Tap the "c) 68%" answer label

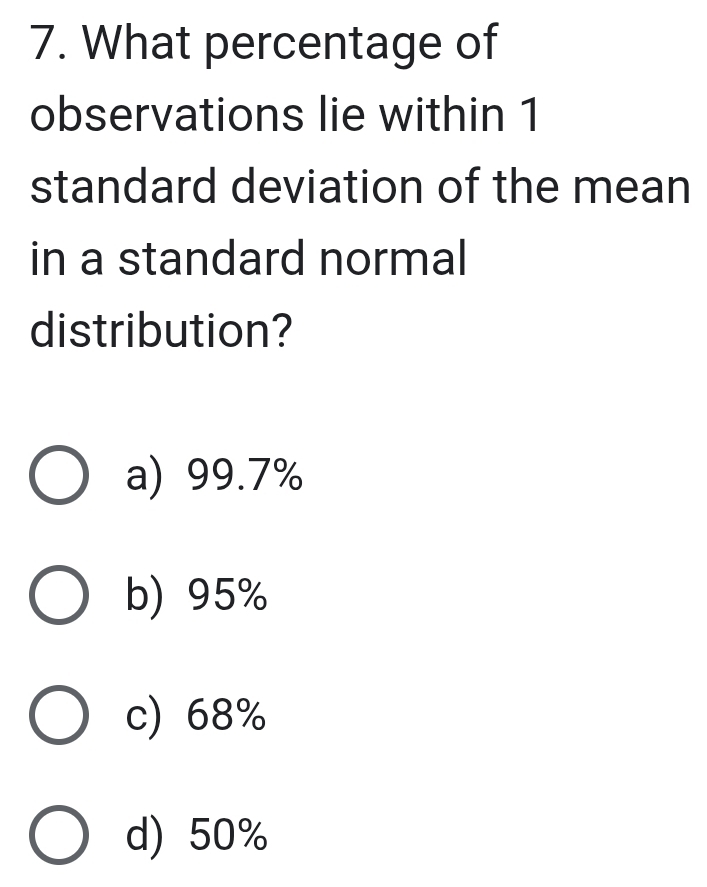[196, 717]
